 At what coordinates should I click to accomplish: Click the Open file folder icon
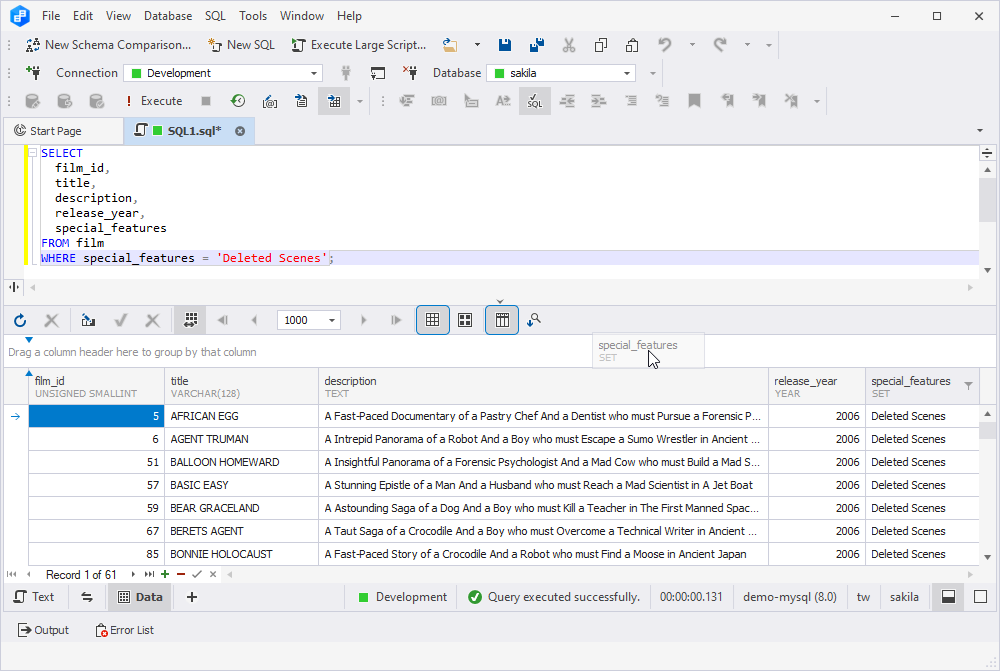[x=450, y=45]
